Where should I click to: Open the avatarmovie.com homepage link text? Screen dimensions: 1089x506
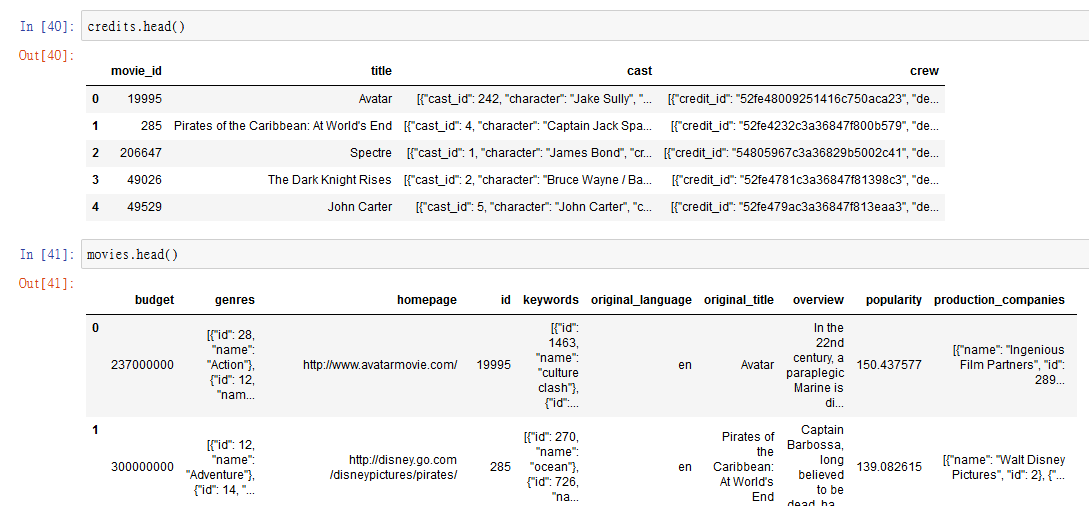click(380, 365)
